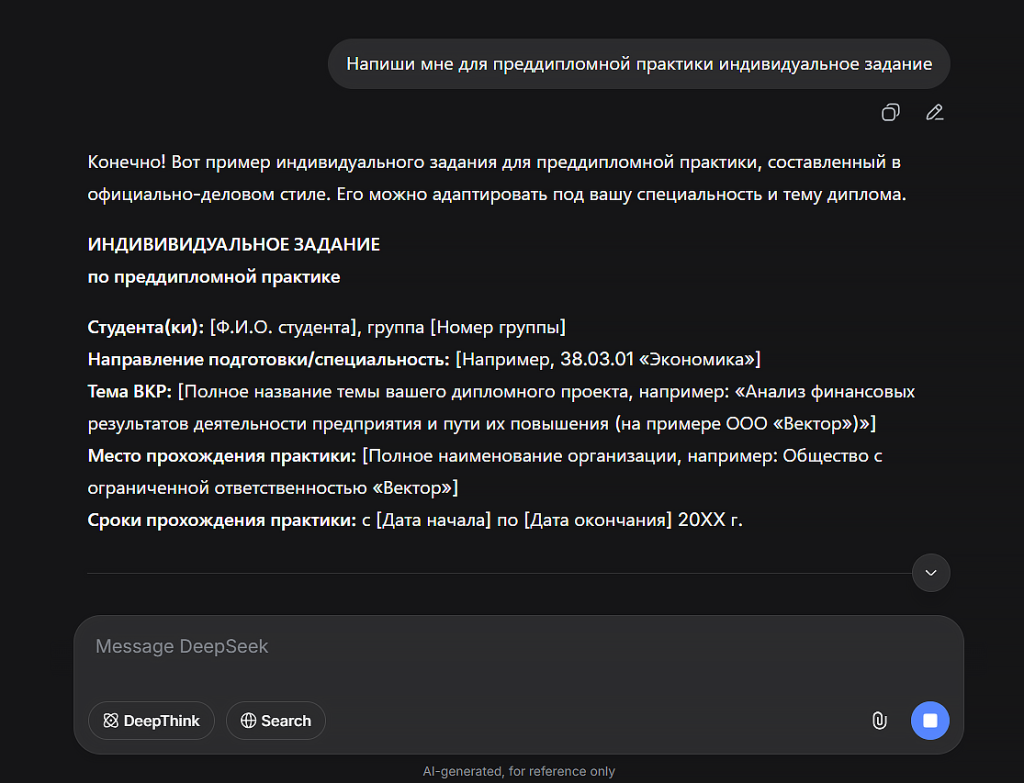Attach a file with the paperclip icon
The image size is (1024, 783).
tap(879, 720)
